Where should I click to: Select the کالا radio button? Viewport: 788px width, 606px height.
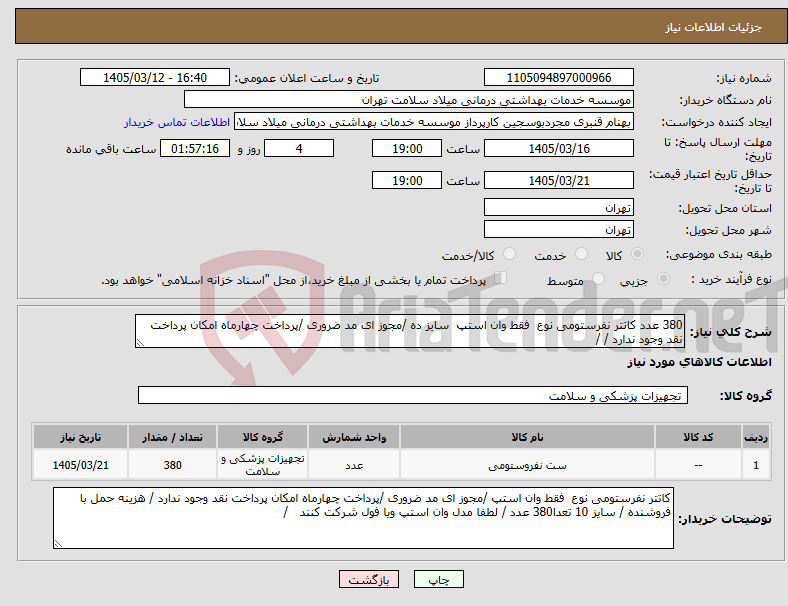click(x=637, y=254)
